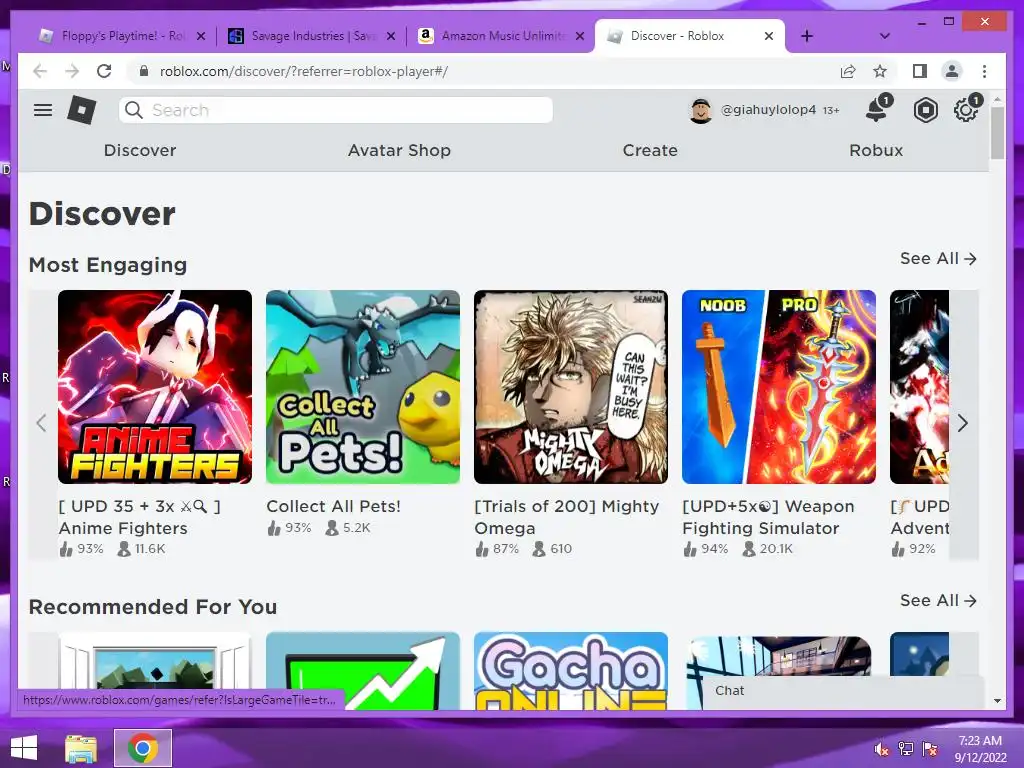Screen dimensions: 1024x768
Task: Open the Action Center flag icon
Action: coord(930,749)
